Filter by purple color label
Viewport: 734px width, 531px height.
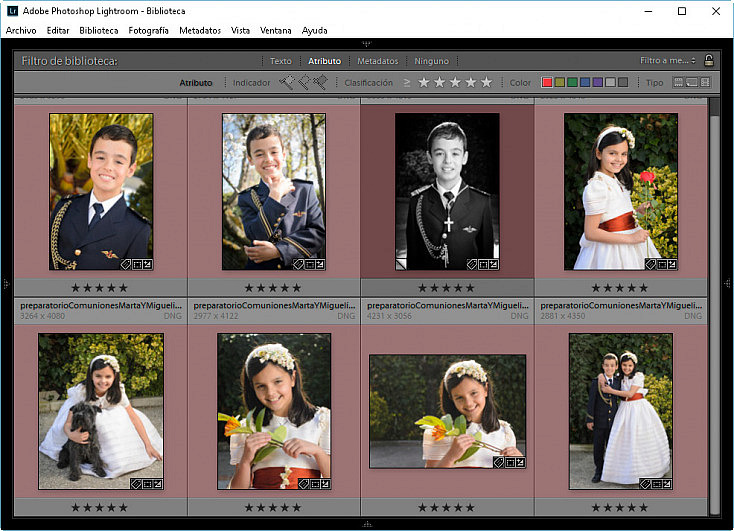pyautogui.click(x=597, y=82)
